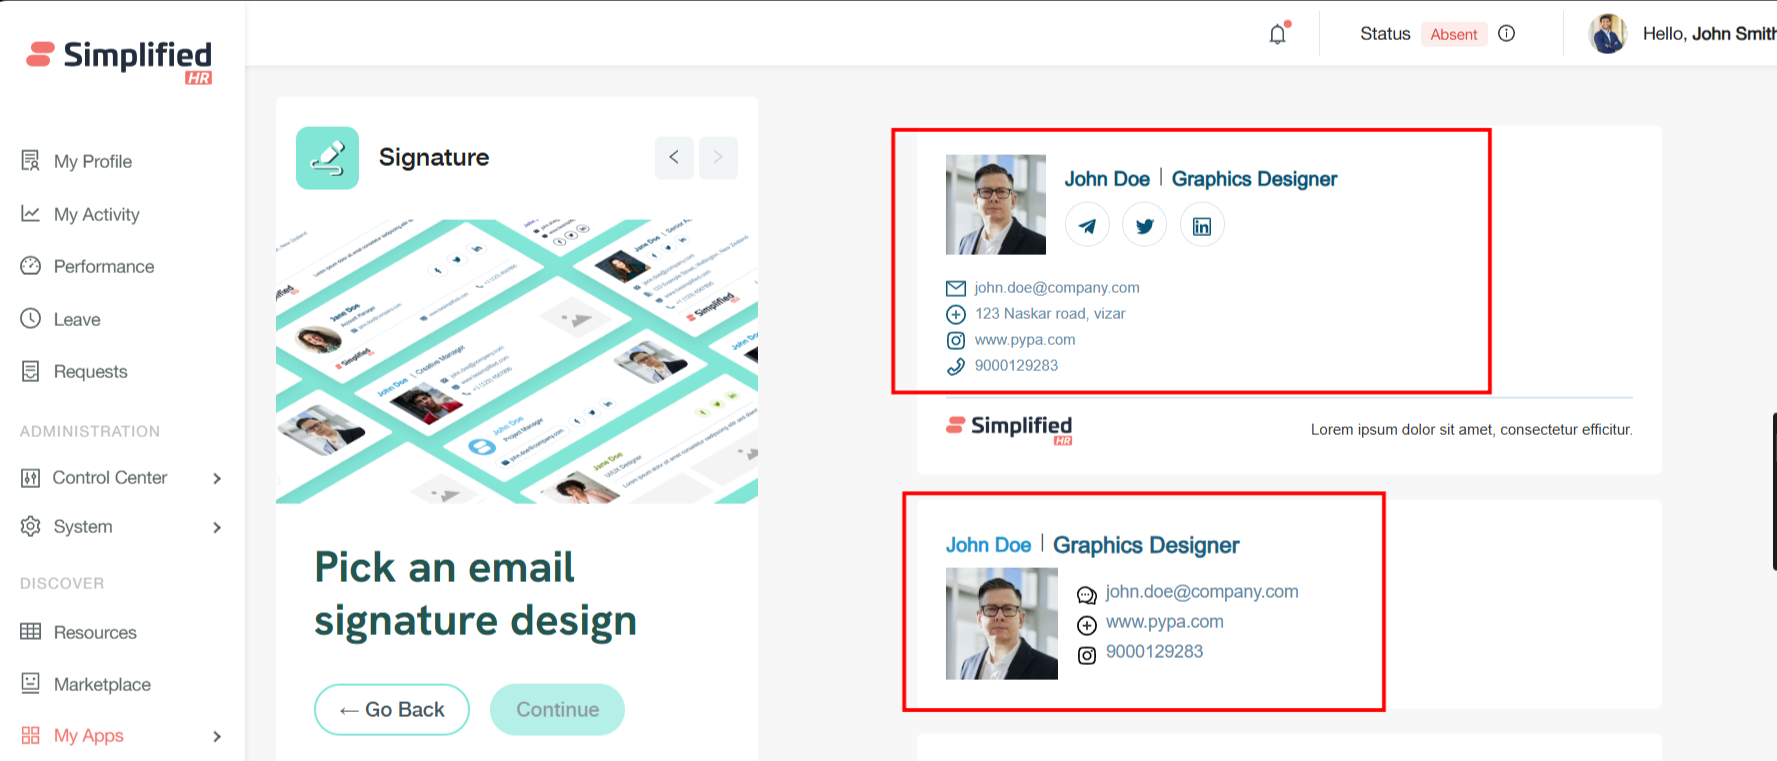Go to previous step with left chevron
Viewport: 1777px width, 761px height.
click(674, 157)
